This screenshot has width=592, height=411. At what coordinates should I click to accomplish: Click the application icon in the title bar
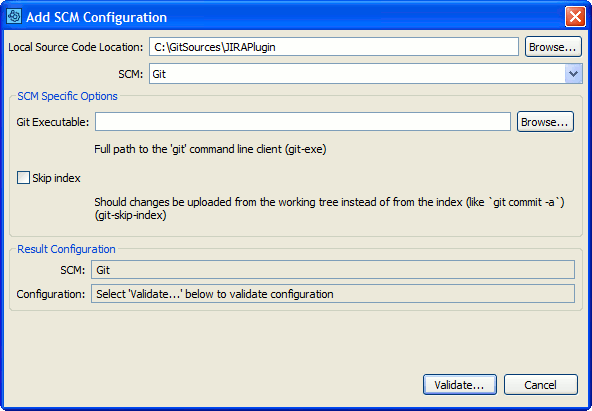point(14,17)
